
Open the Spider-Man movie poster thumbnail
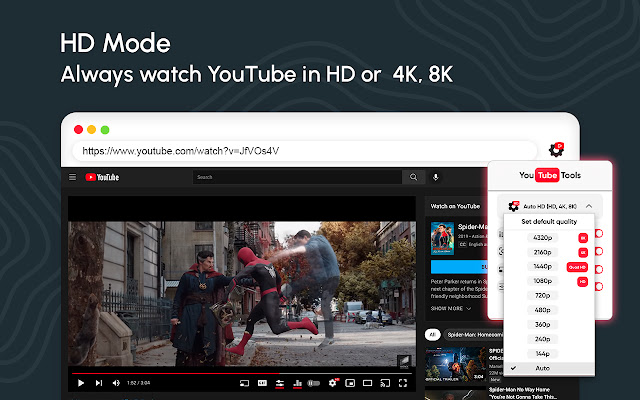[442, 238]
